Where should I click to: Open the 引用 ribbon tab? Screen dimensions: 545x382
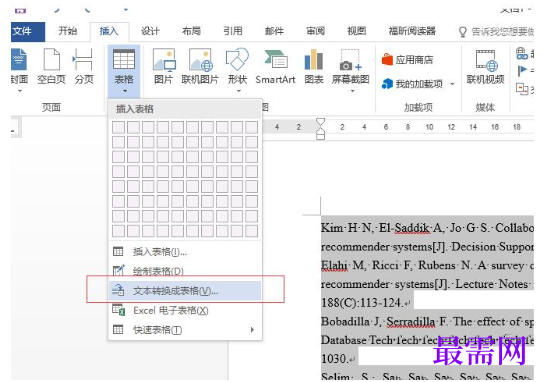click(x=233, y=31)
